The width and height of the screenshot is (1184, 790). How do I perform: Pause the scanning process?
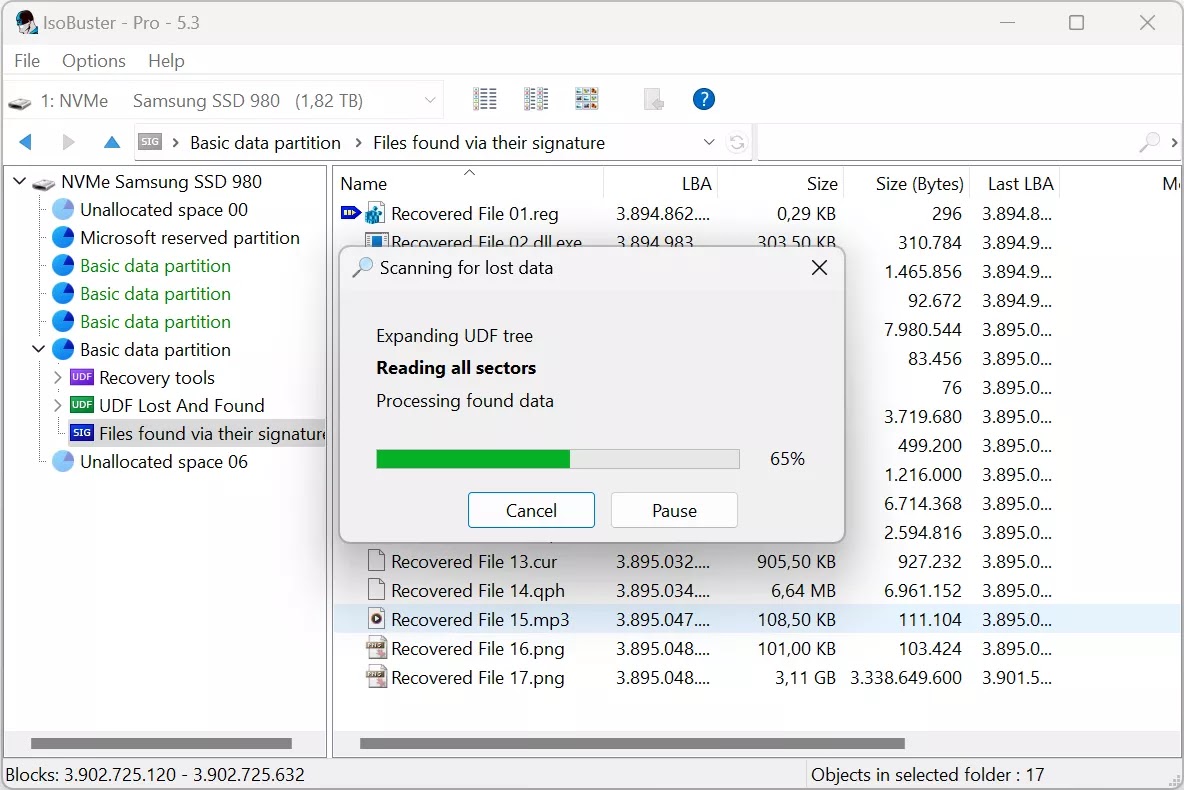pos(674,510)
